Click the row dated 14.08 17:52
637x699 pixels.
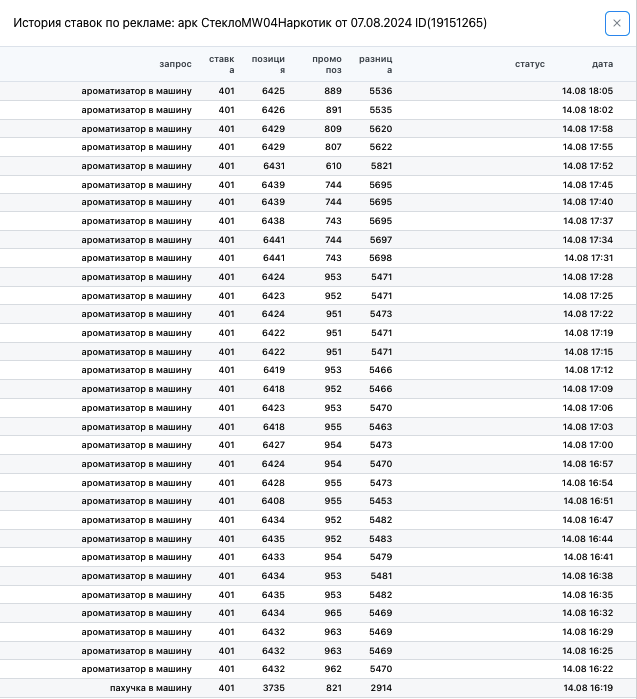tap(318, 166)
